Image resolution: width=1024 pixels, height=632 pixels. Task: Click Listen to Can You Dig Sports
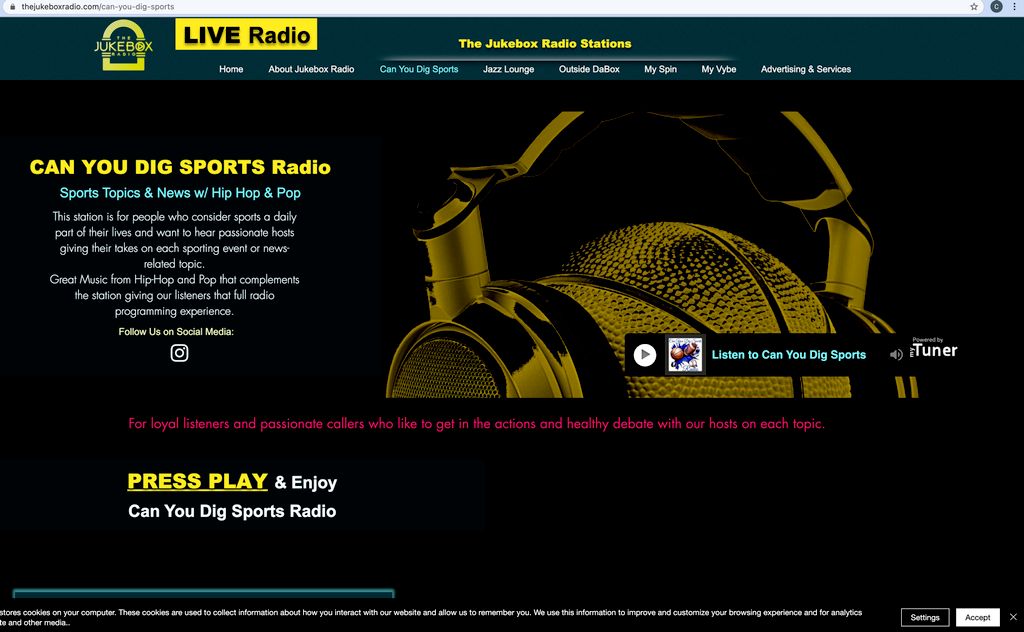(x=788, y=355)
